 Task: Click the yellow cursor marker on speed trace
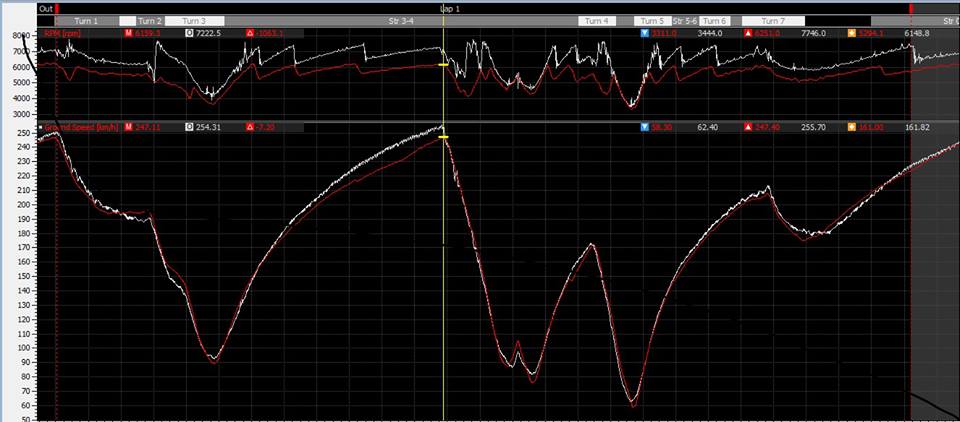(x=443, y=137)
